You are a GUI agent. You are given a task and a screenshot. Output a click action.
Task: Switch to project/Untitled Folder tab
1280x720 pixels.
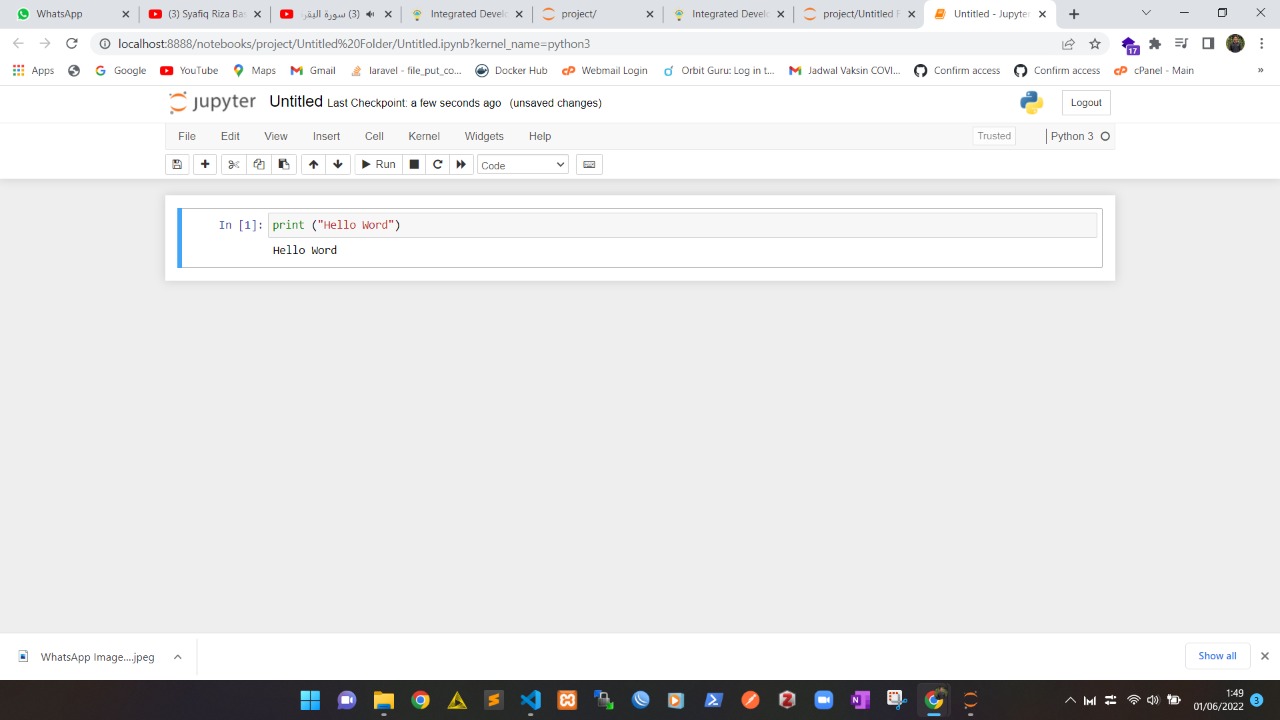(859, 14)
